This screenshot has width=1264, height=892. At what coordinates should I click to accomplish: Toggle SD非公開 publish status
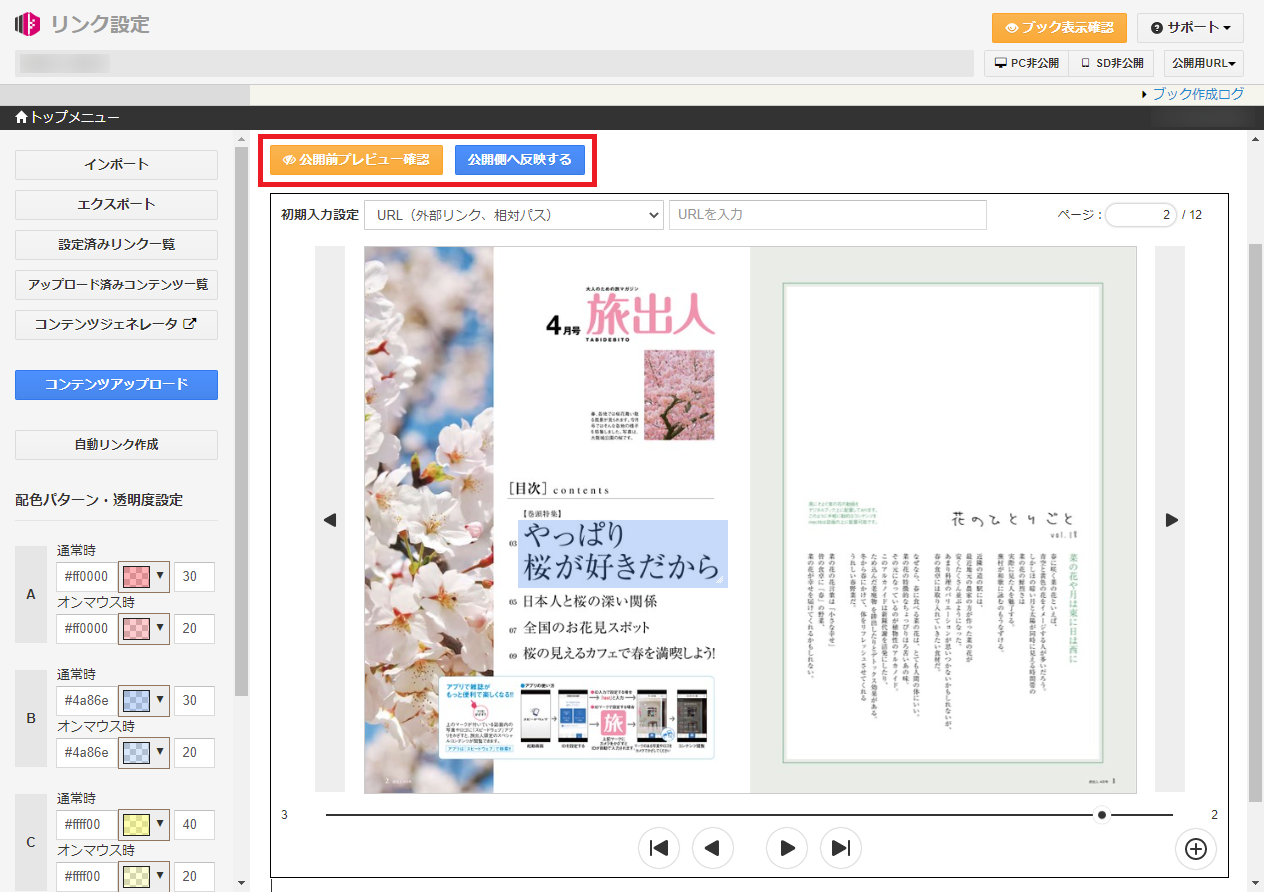click(x=1111, y=63)
